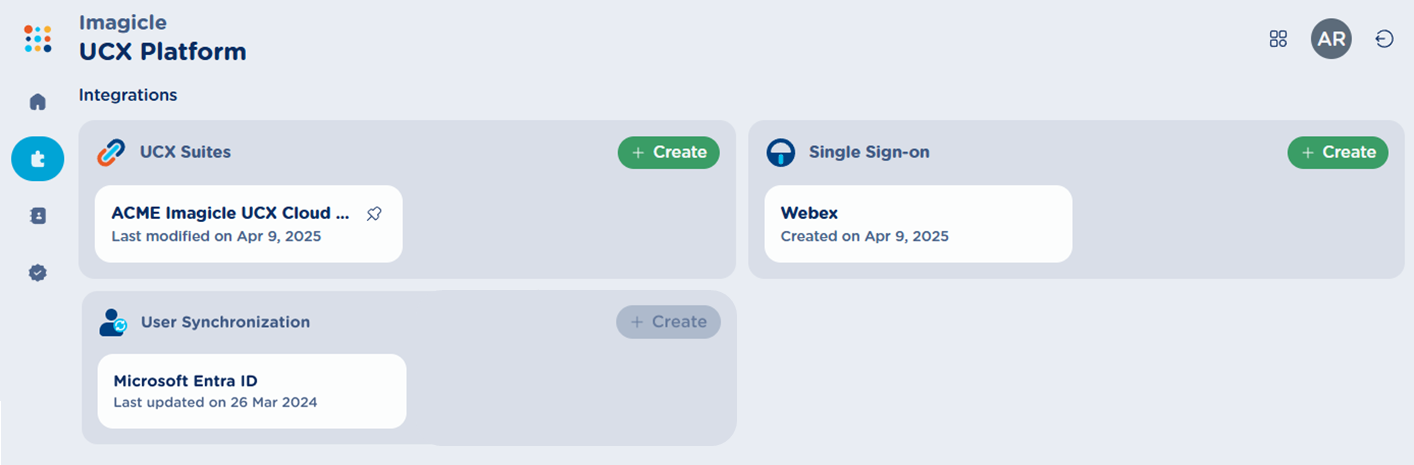This screenshot has height=465, width=1414.
Task: Click Create in User Synchronization section
Action: 668,321
